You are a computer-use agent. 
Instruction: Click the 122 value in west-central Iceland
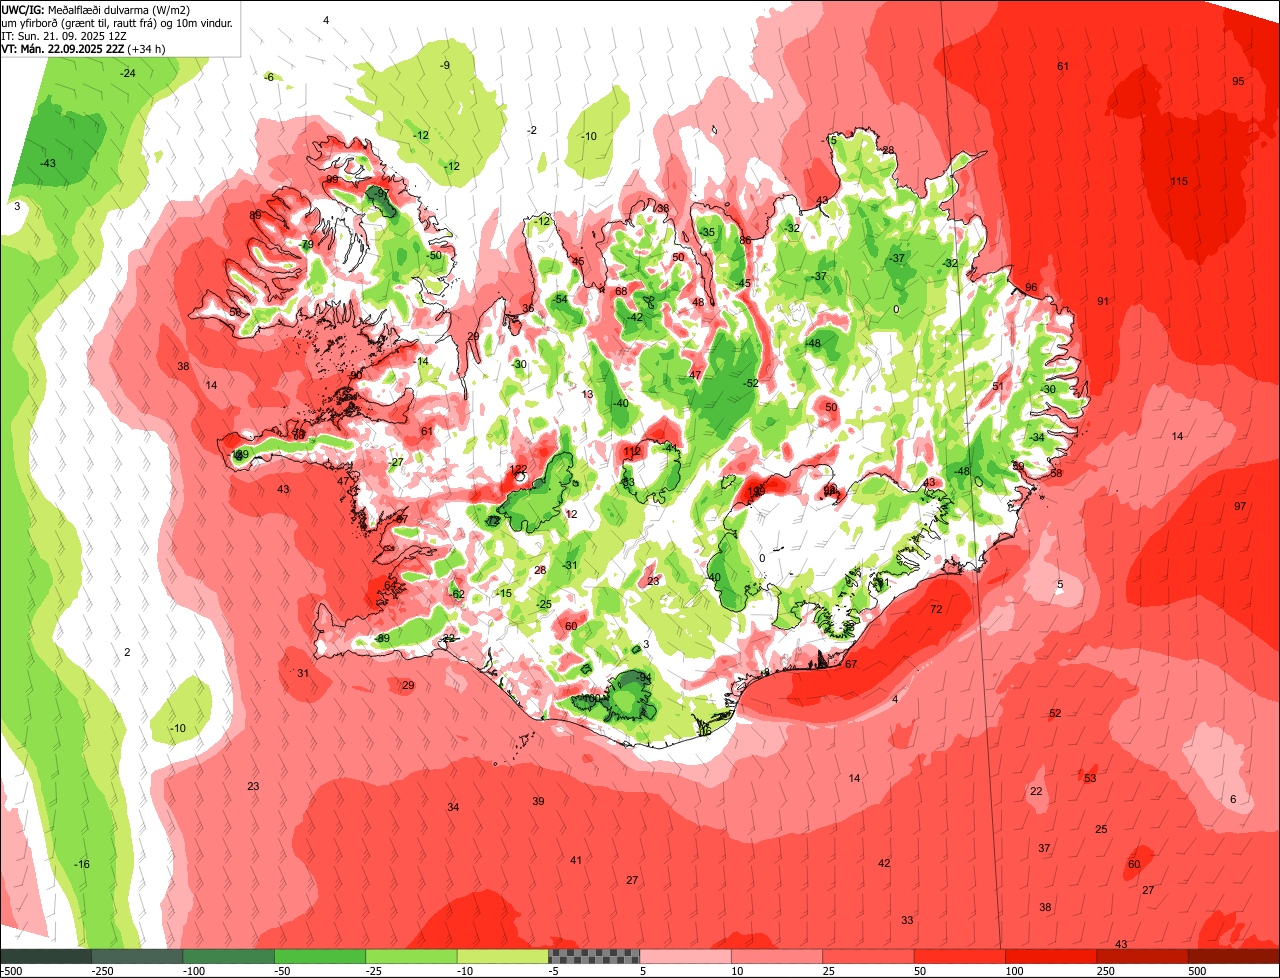pyautogui.click(x=518, y=469)
